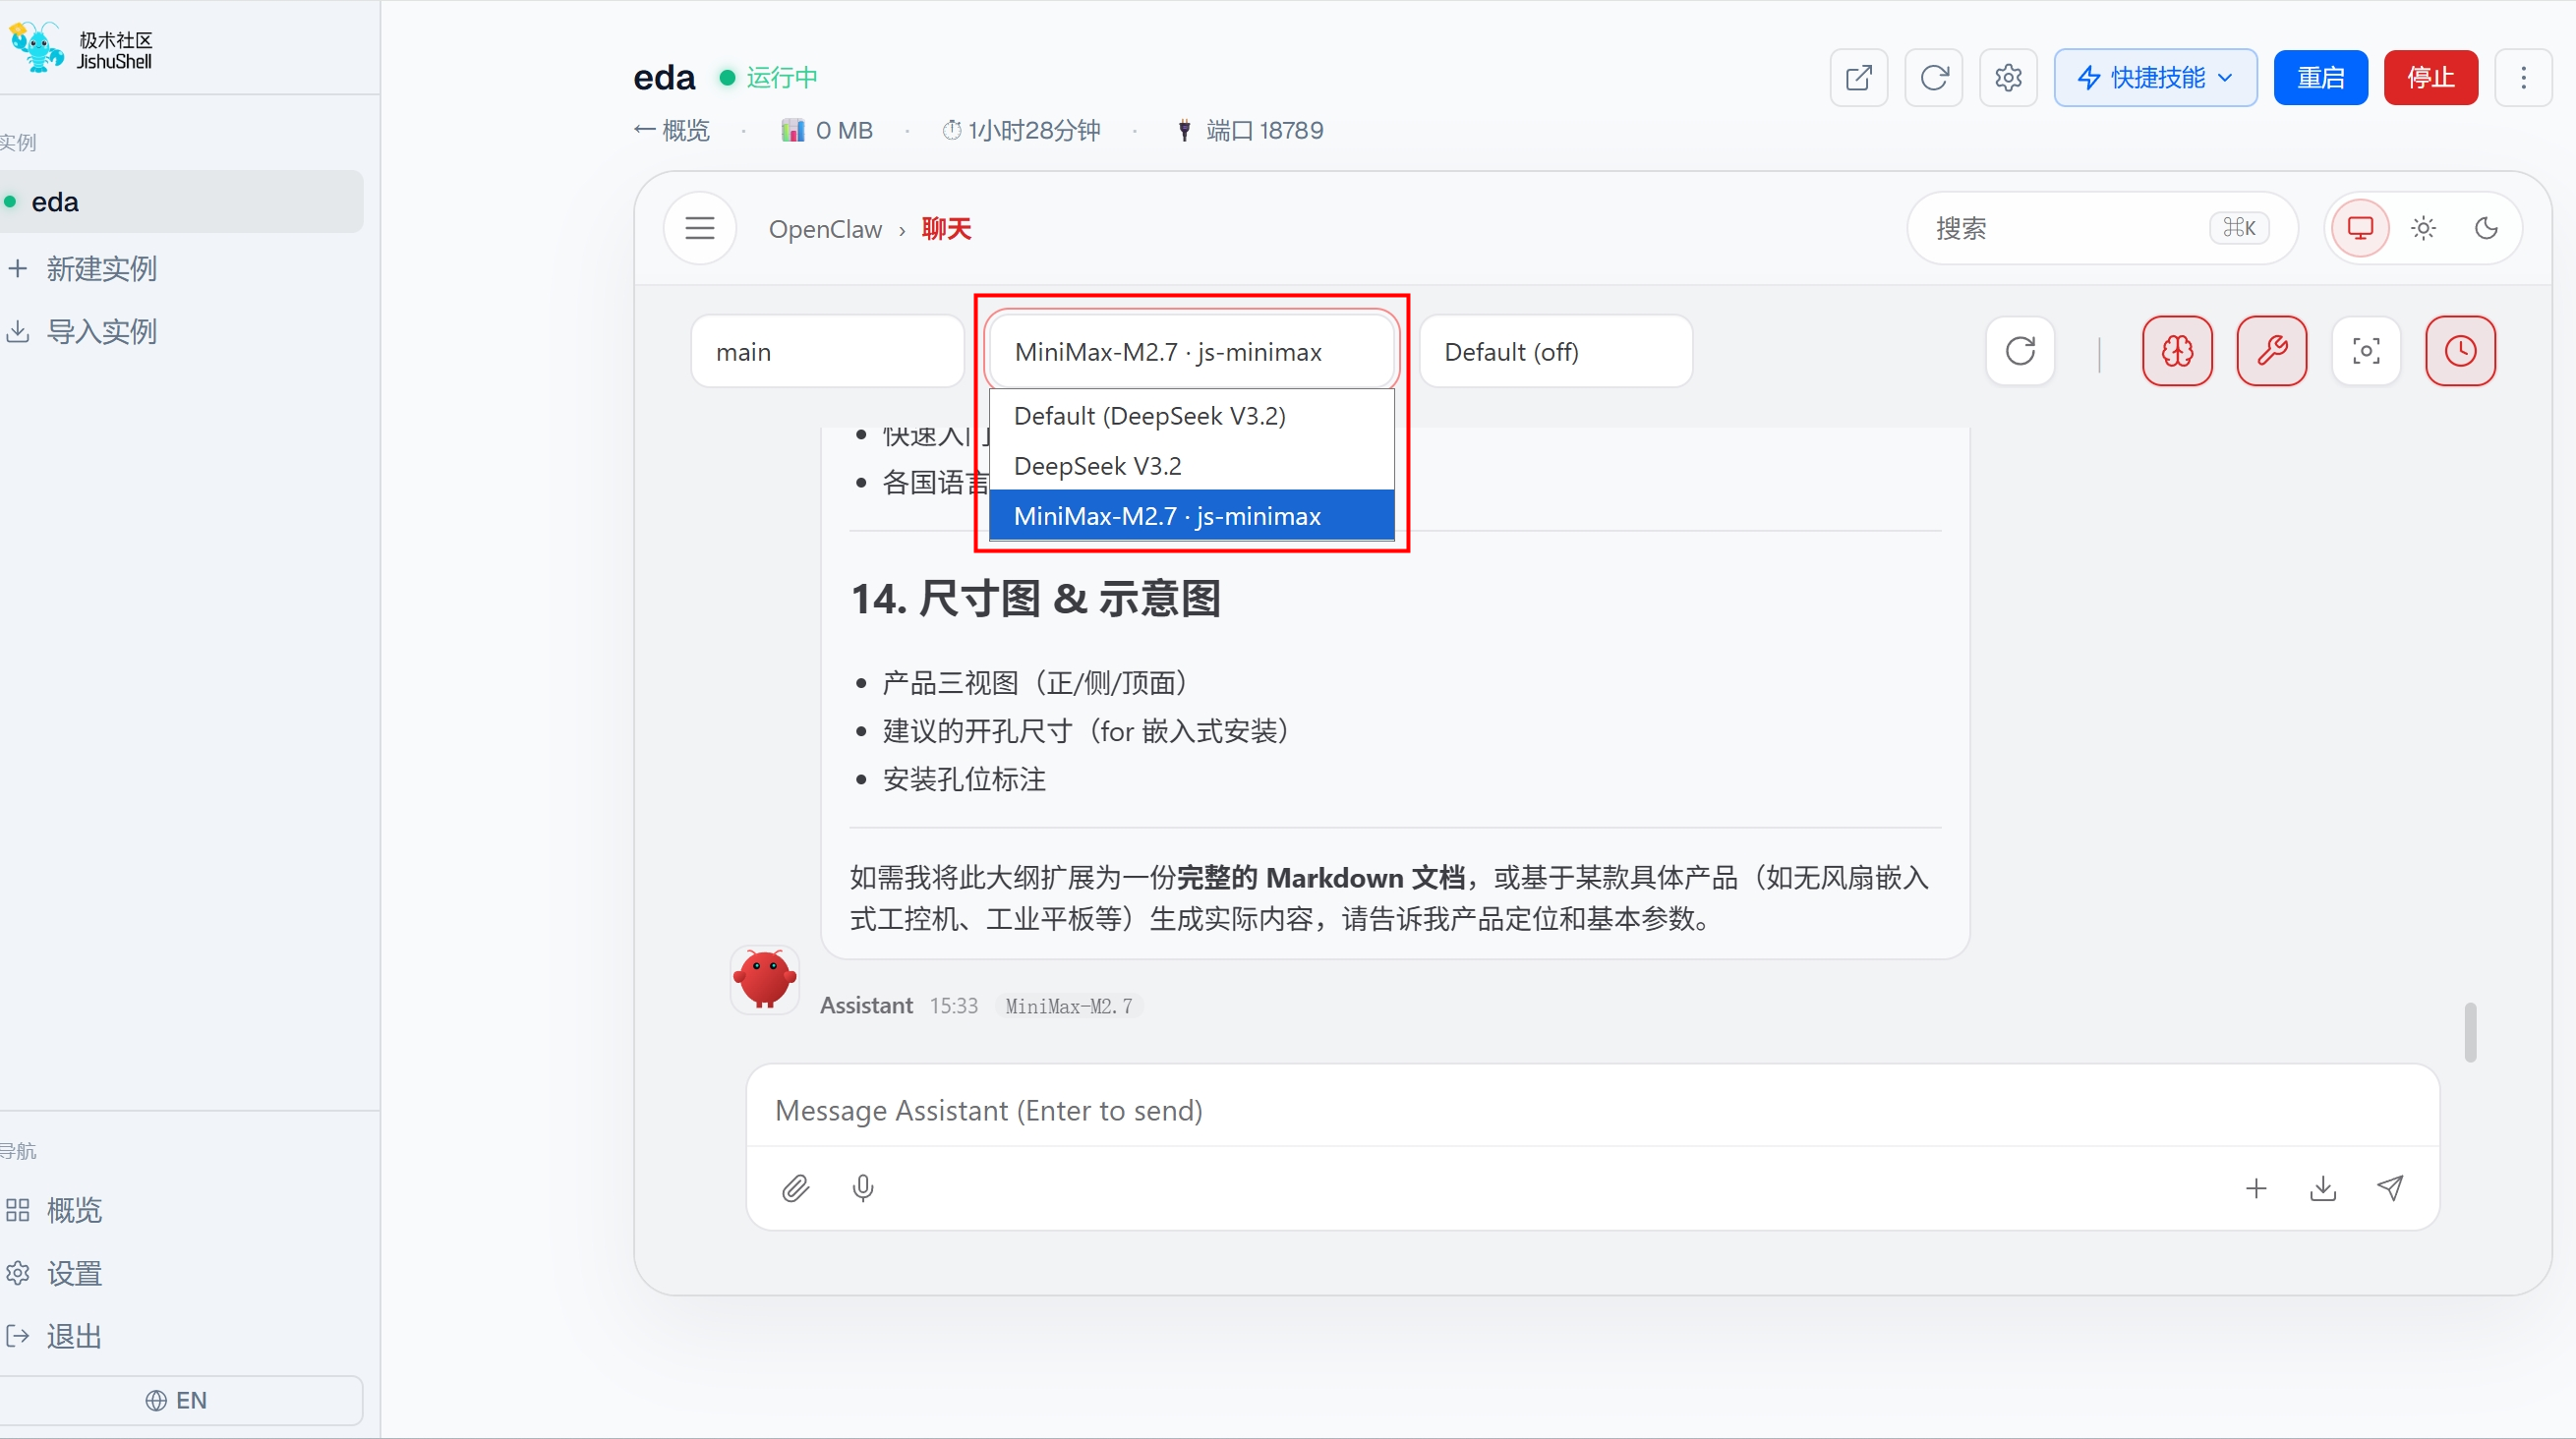Click the 15:33 message timestamp
This screenshot has width=2576, height=1439.
click(x=954, y=1006)
